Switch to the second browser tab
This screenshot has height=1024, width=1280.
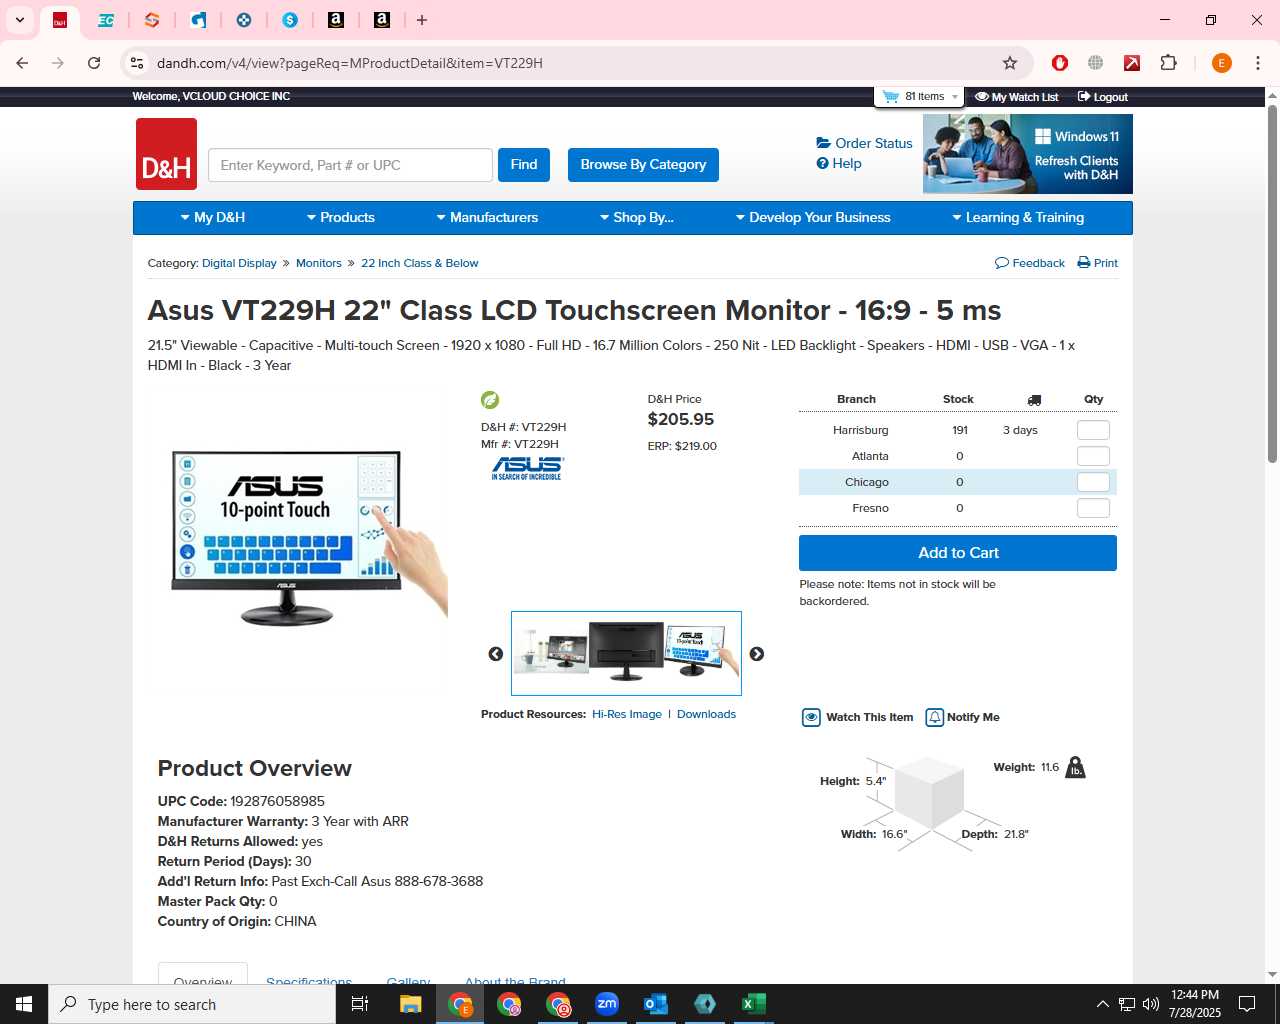[x=105, y=20]
